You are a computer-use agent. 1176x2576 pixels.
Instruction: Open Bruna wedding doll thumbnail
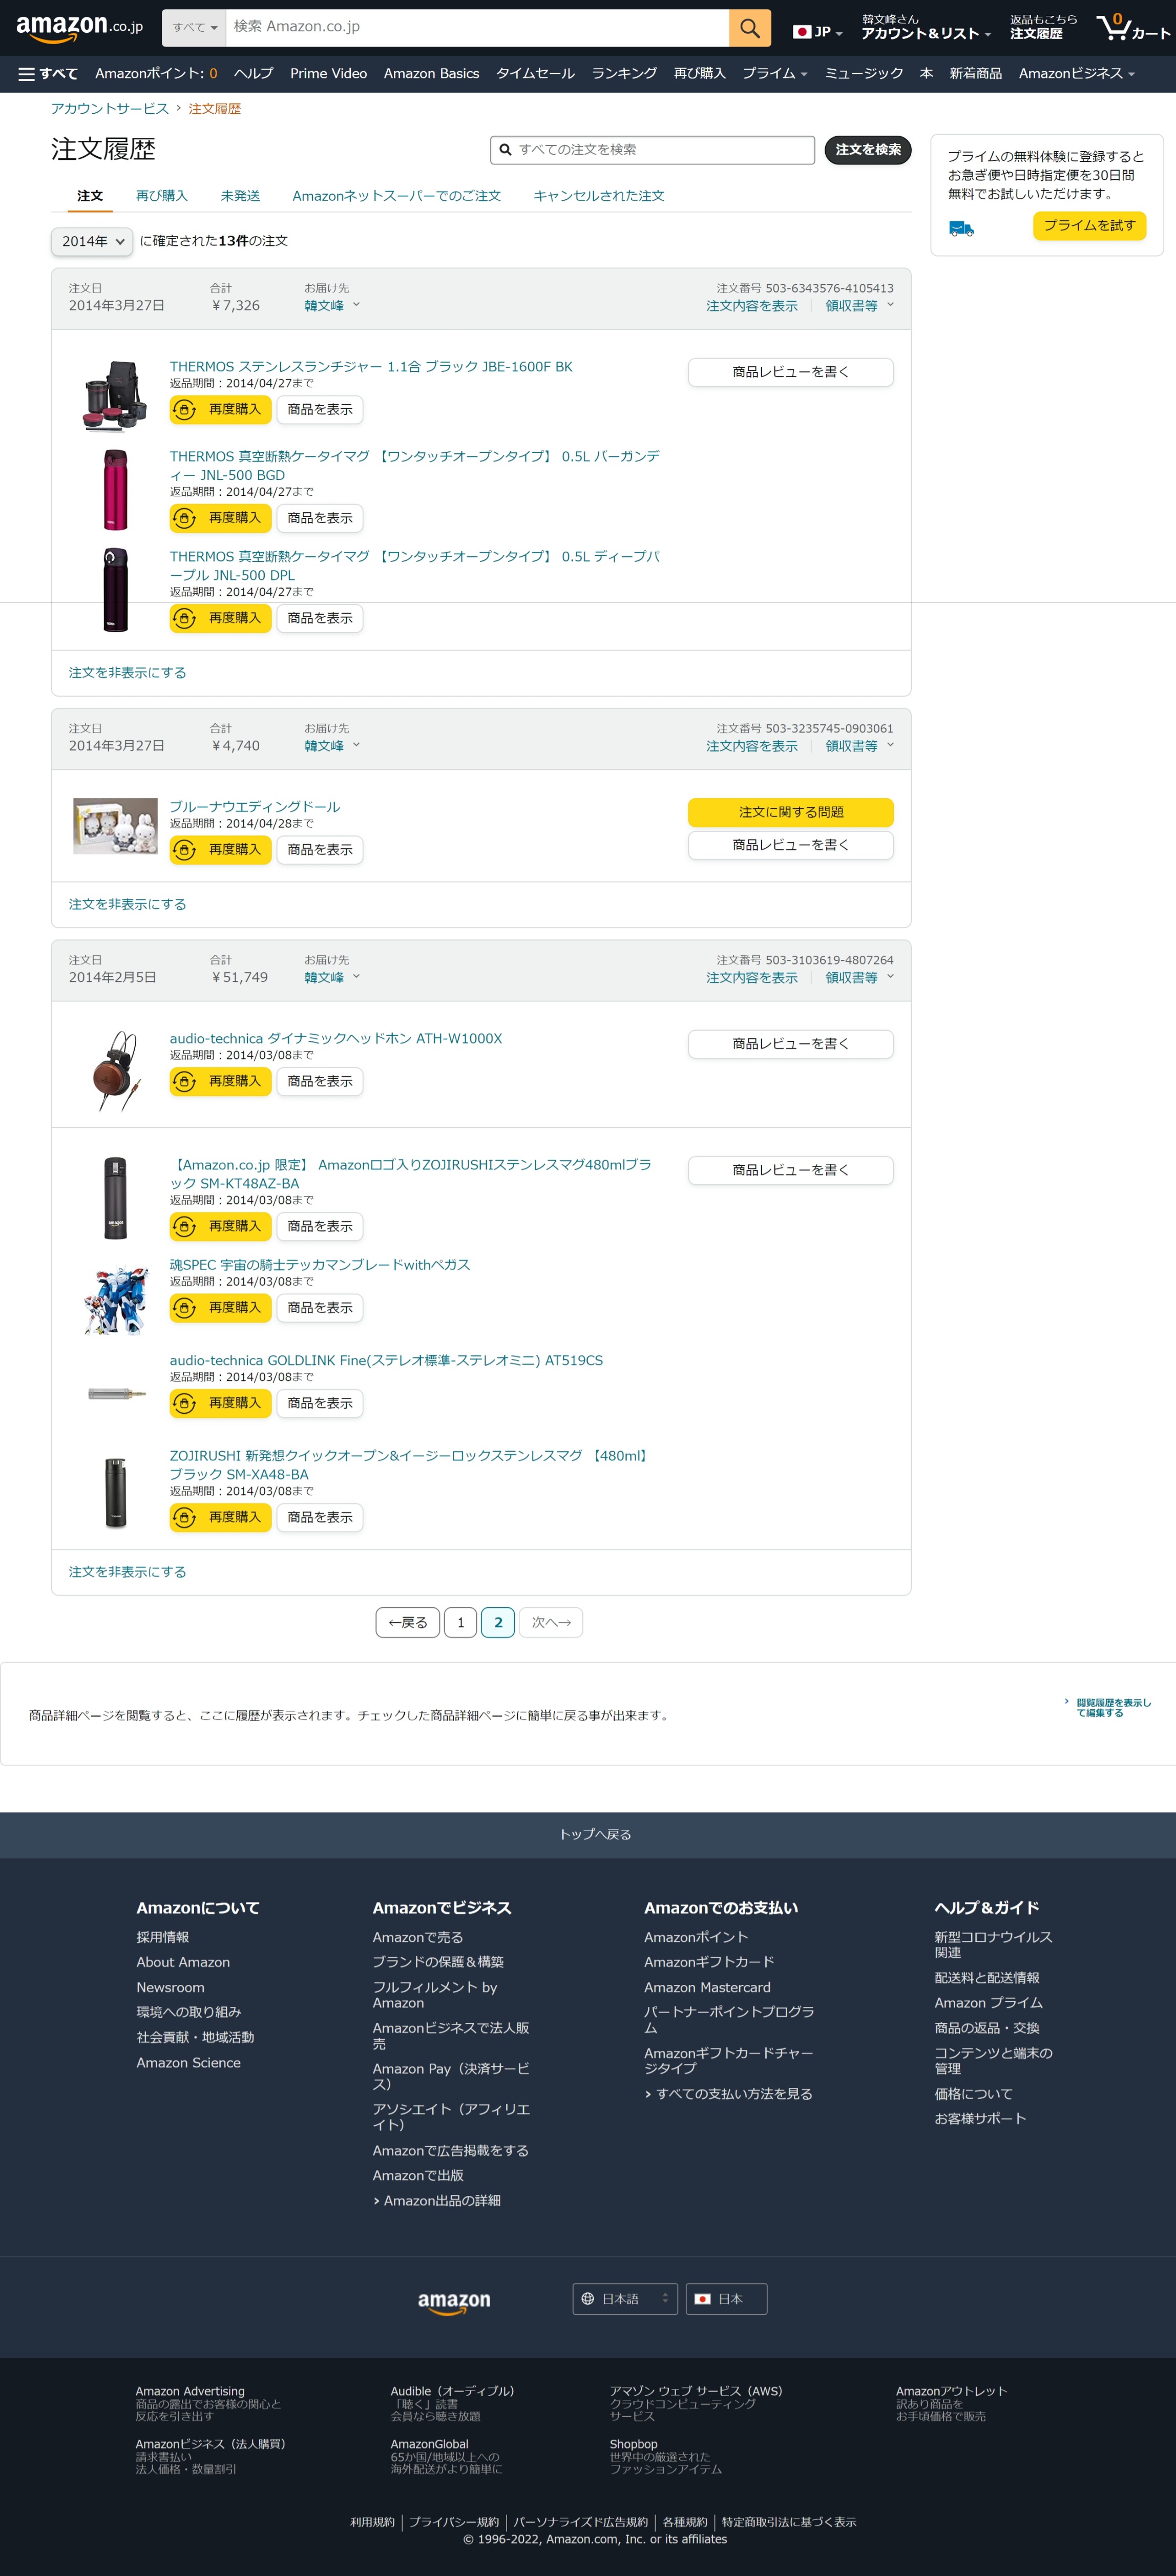[115, 826]
